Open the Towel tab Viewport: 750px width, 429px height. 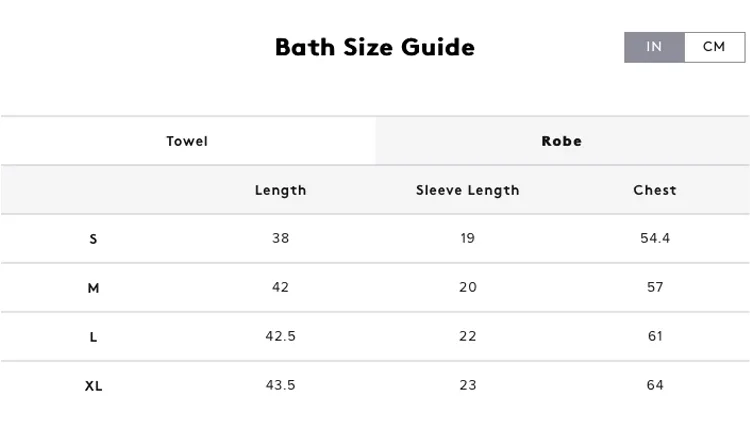[x=187, y=141]
